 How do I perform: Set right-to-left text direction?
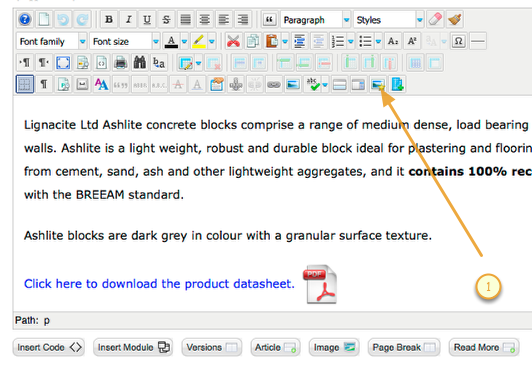(x=44, y=63)
